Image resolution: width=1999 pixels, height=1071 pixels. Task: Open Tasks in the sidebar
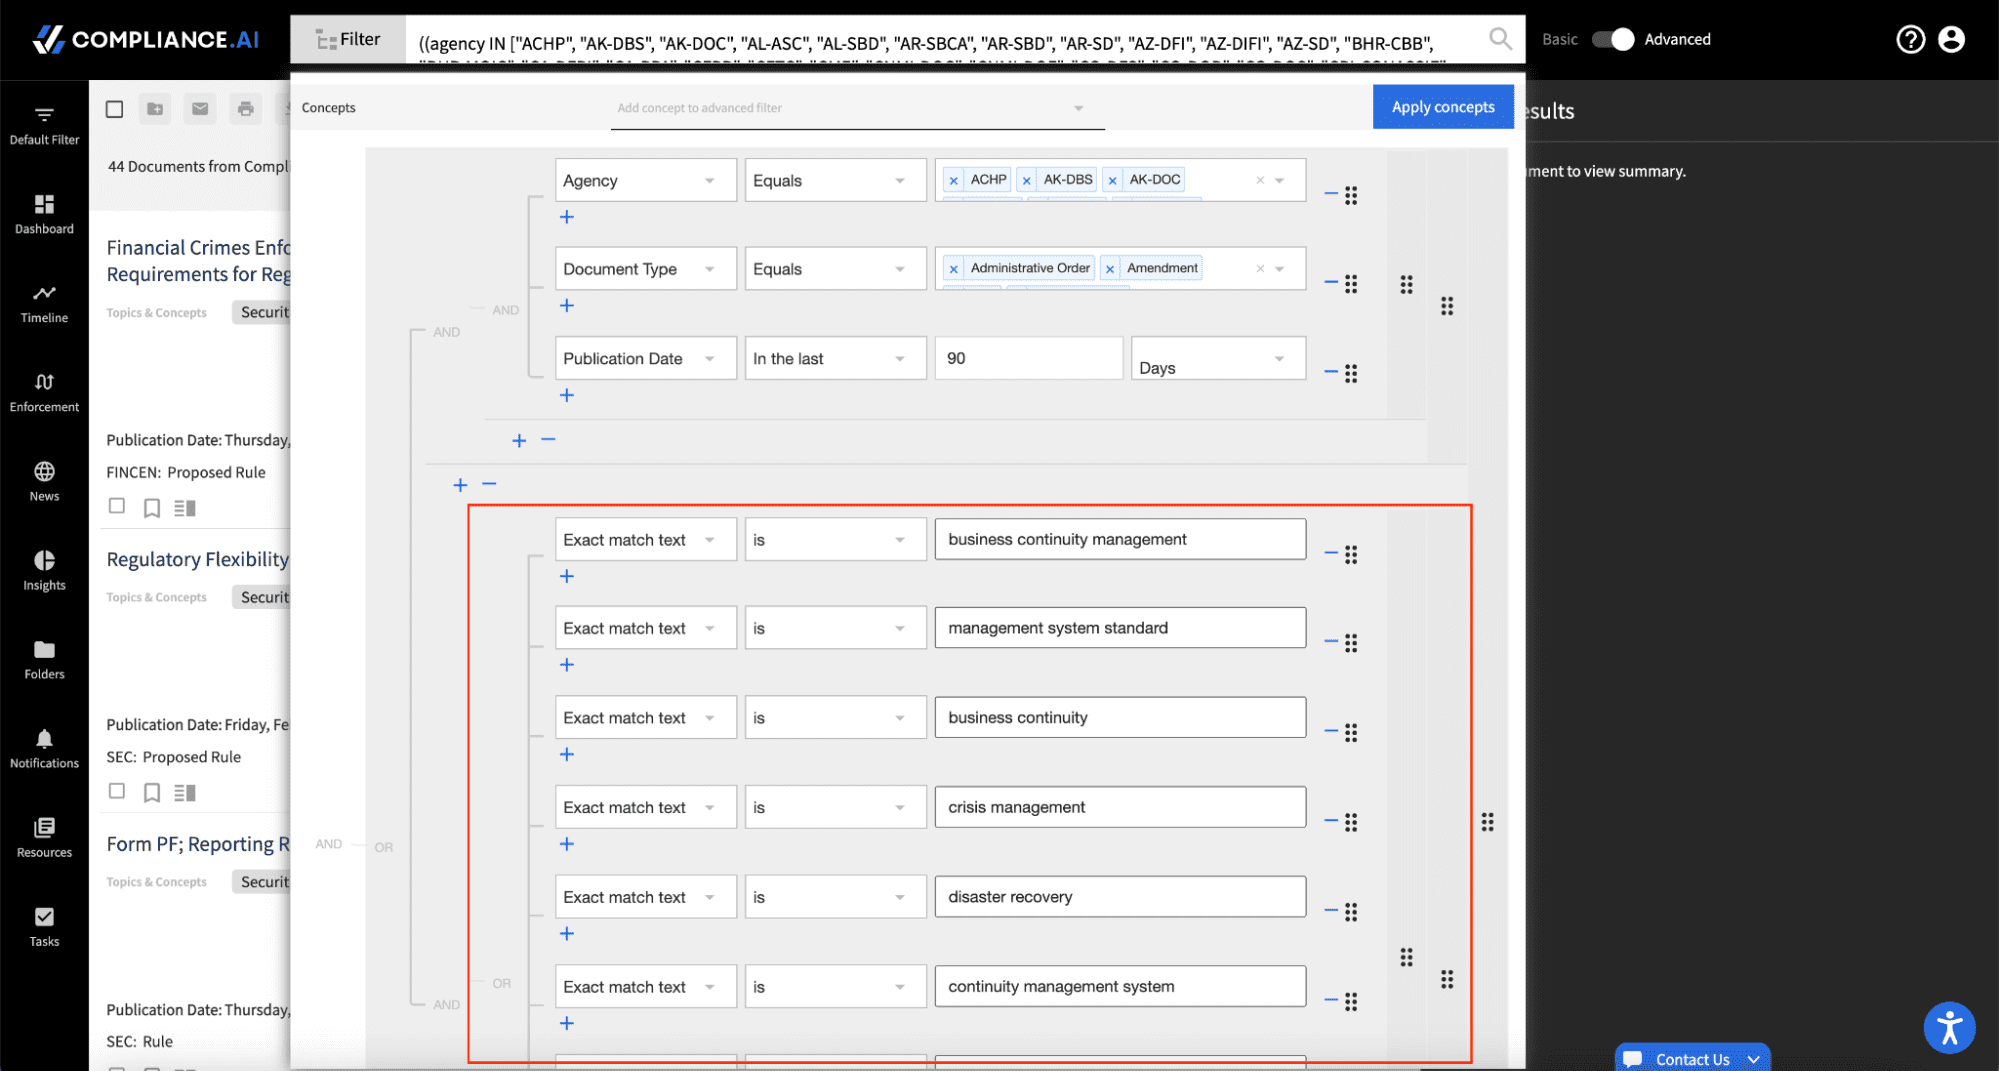tap(44, 927)
